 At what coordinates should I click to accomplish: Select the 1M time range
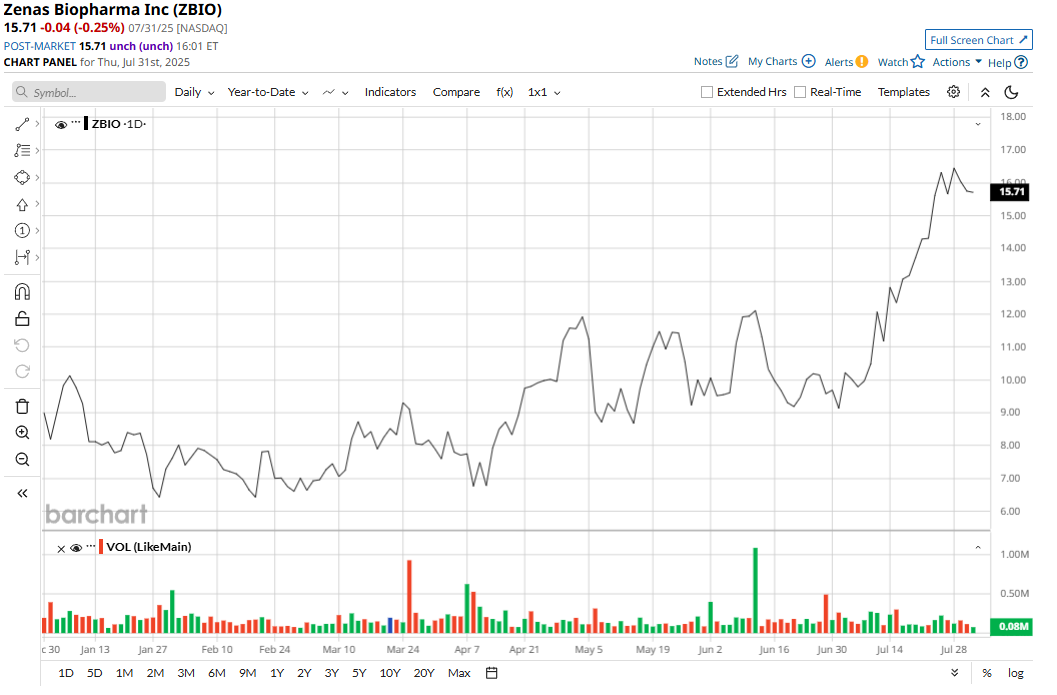[x=124, y=673]
